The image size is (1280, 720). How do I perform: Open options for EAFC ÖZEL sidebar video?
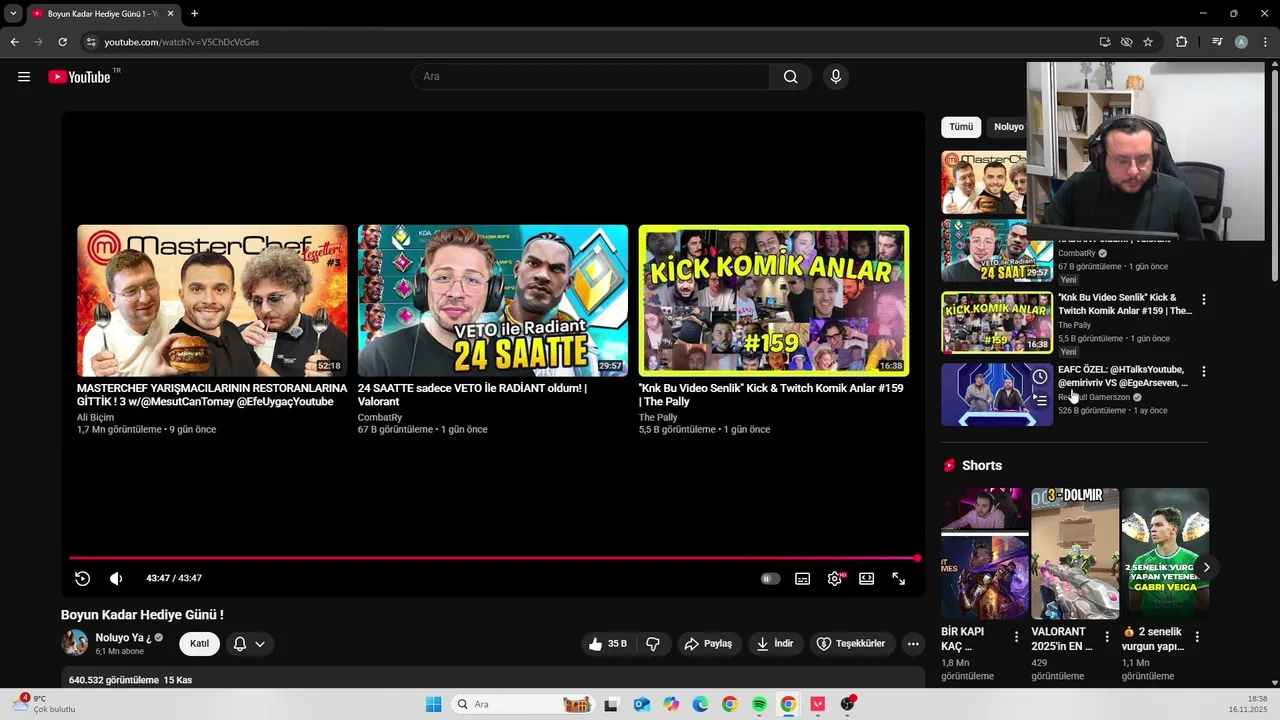pyautogui.click(x=1203, y=371)
